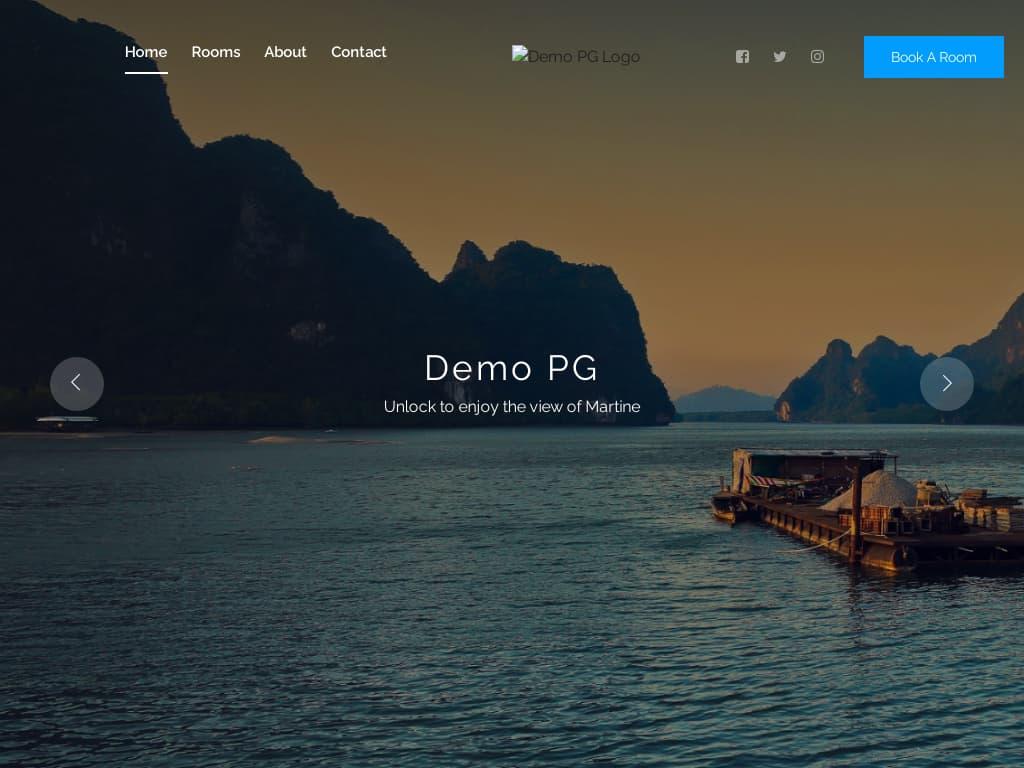Image resolution: width=1024 pixels, height=768 pixels.
Task: Click the Demo PG heading text
Action: click(x=512, y=368)
